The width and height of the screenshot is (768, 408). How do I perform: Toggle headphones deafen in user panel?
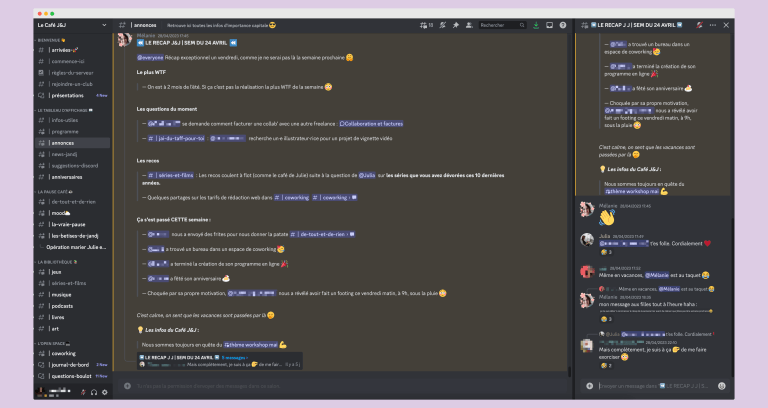coord(94,392)
